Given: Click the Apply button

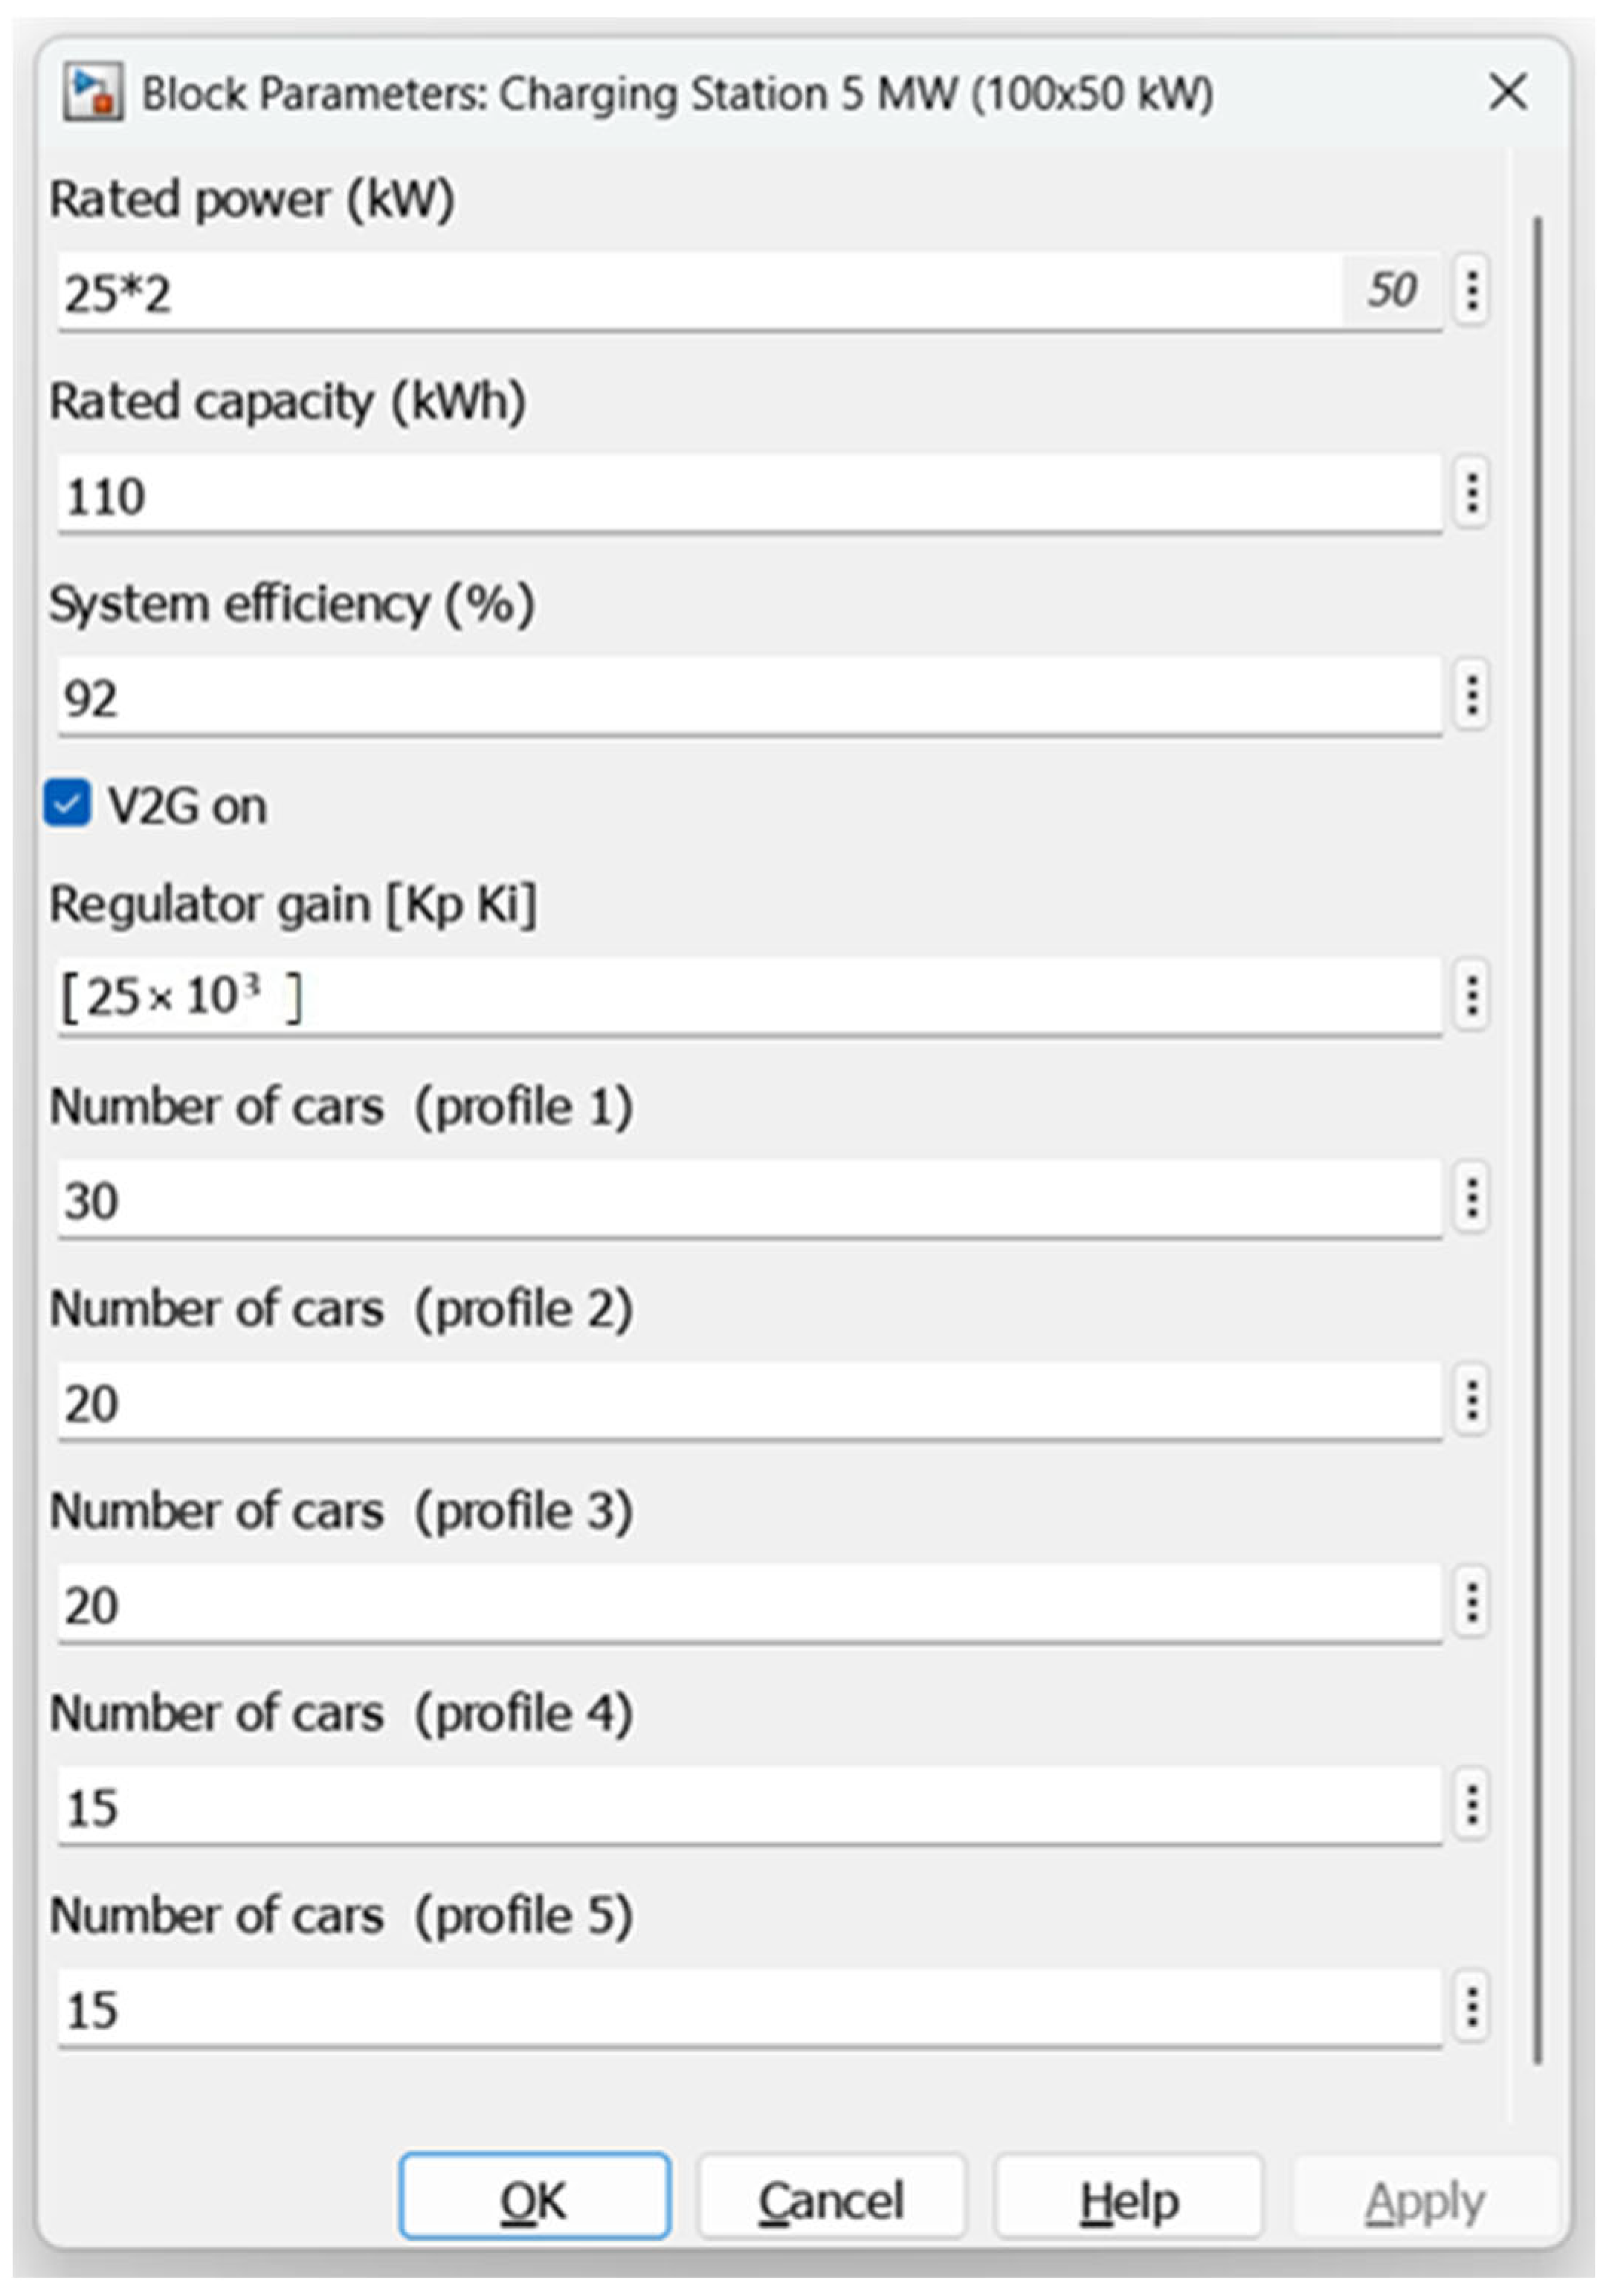Looking at the screenshot, I should point(1424,2199).
